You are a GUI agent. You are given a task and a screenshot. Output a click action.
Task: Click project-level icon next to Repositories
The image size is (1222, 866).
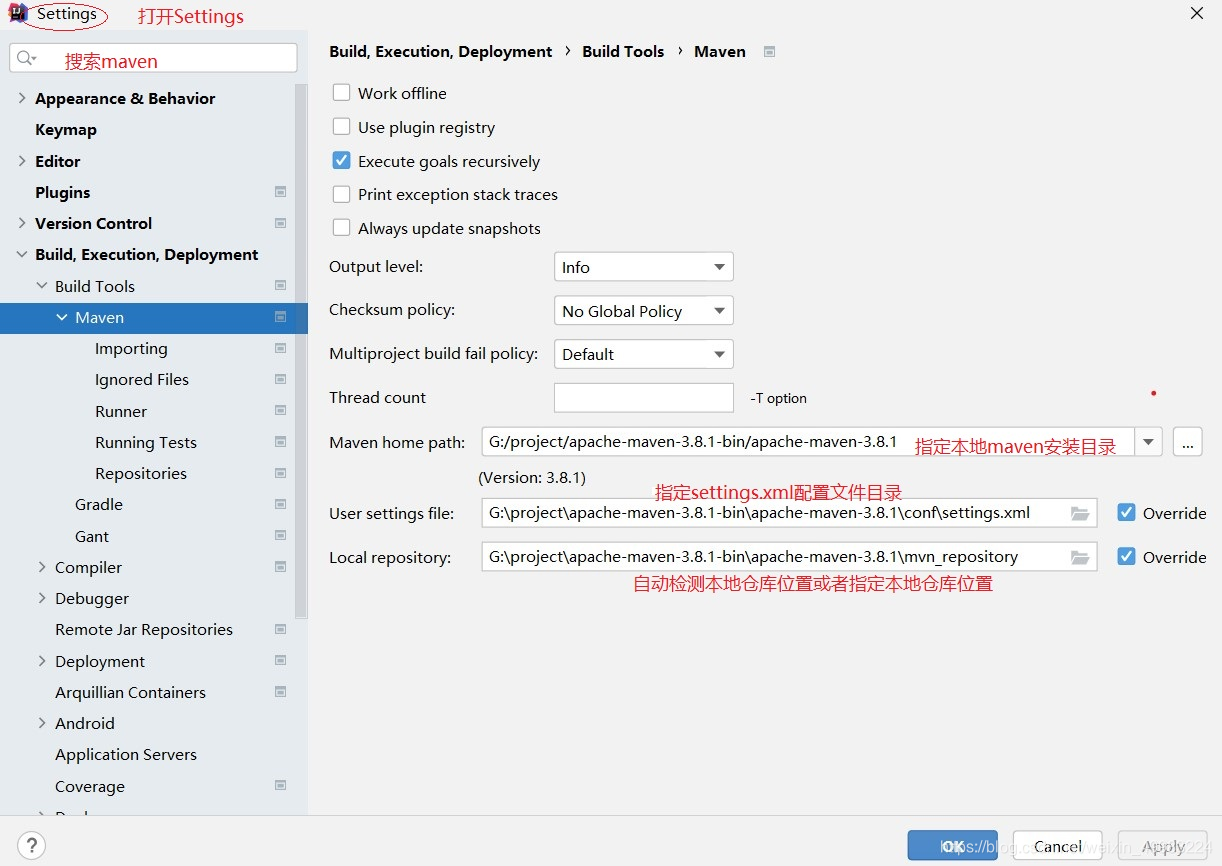[281, 473]
